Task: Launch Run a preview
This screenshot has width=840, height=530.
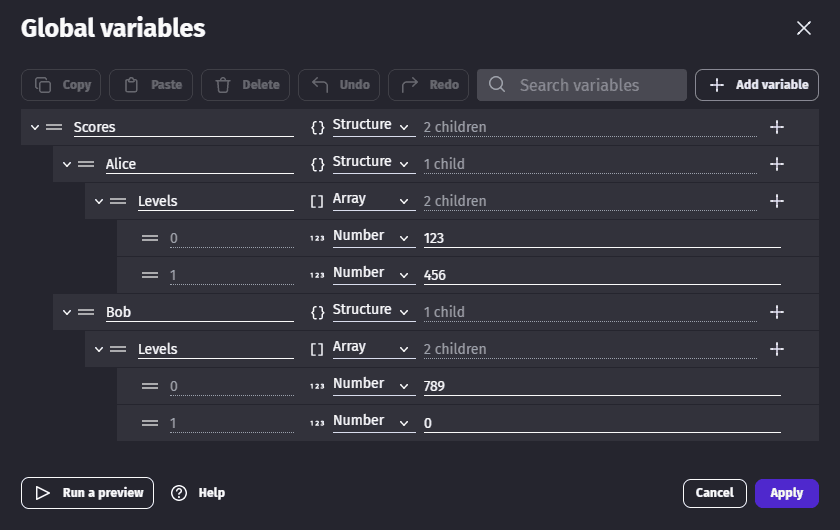Action: pos(87,493)
